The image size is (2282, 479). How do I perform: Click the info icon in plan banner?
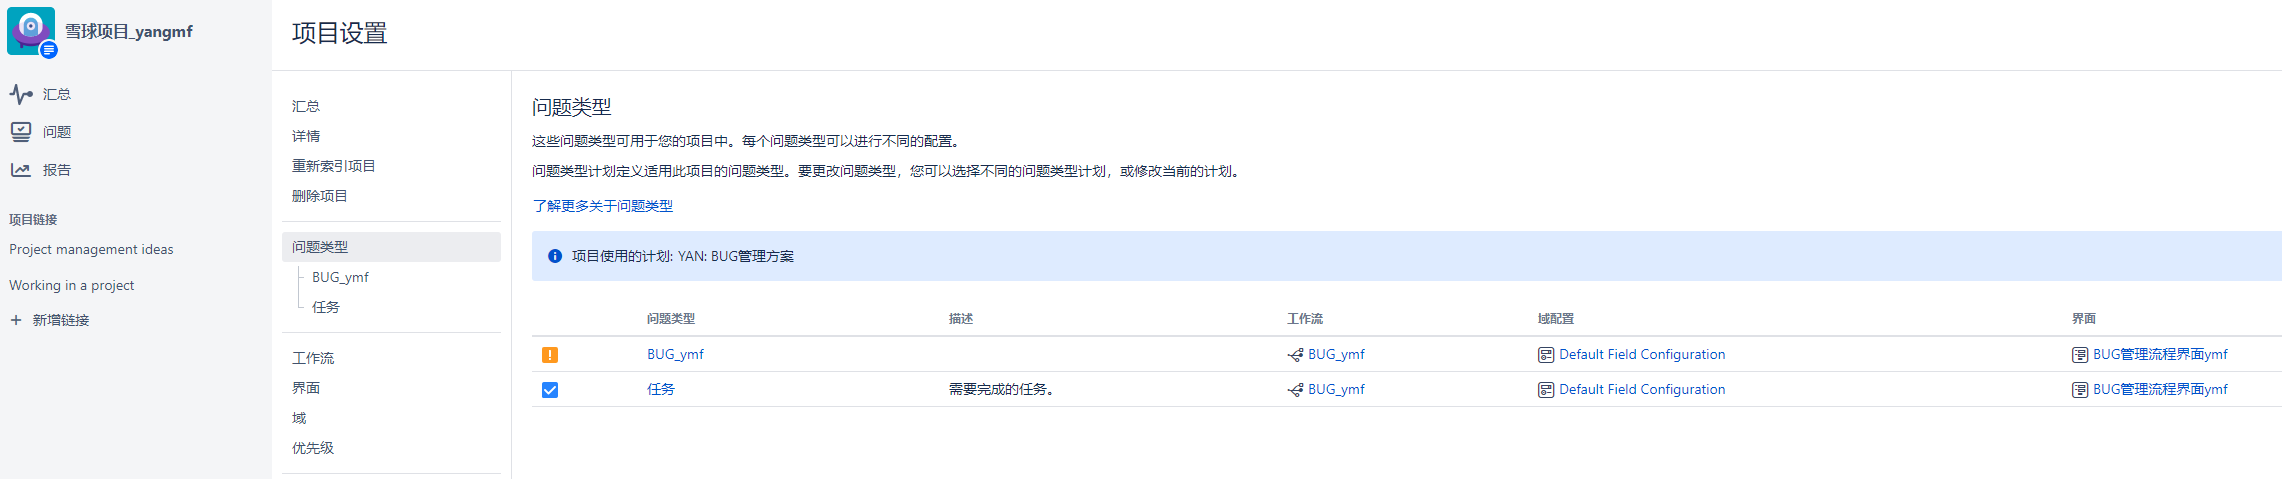(x=555, y=257)
